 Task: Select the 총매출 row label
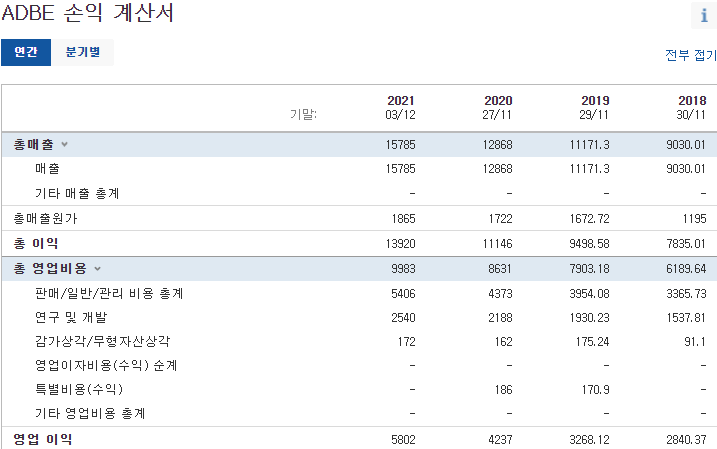tap(33, 144)
